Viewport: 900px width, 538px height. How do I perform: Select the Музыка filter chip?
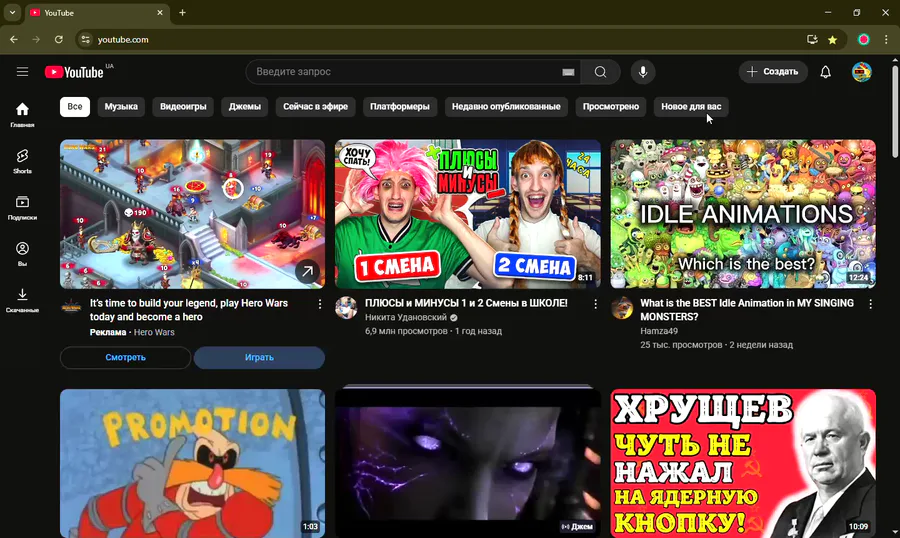tap(121, 106)
